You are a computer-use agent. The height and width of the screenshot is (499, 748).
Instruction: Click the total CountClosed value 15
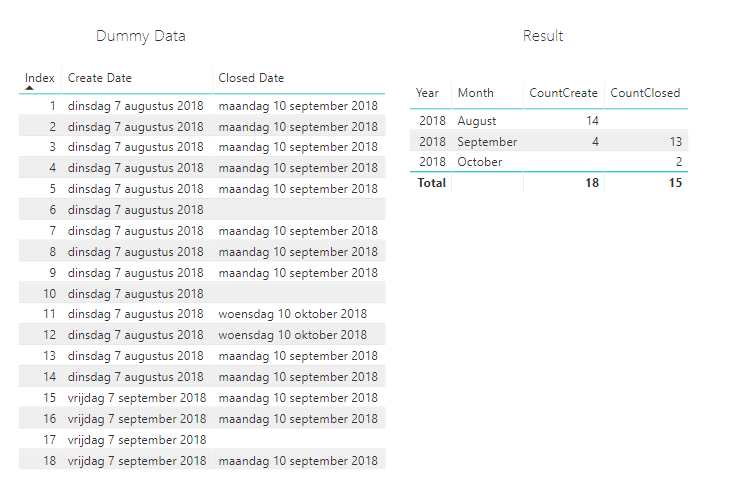pyautogui.click(x=675, y=183)
